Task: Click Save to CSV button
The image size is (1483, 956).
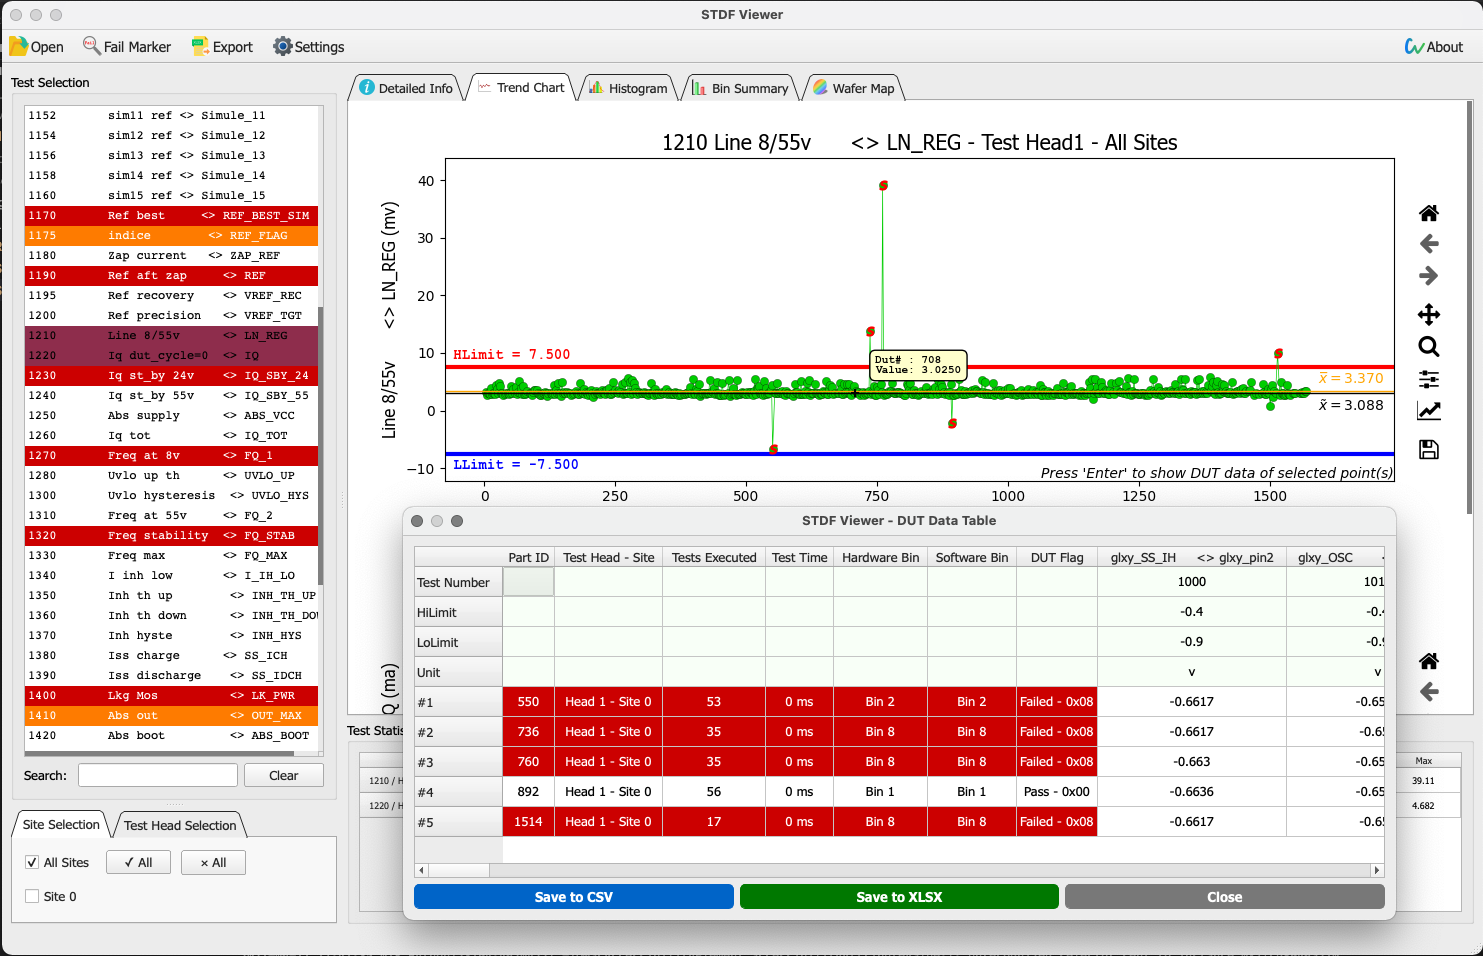Action: coord(572,896)
